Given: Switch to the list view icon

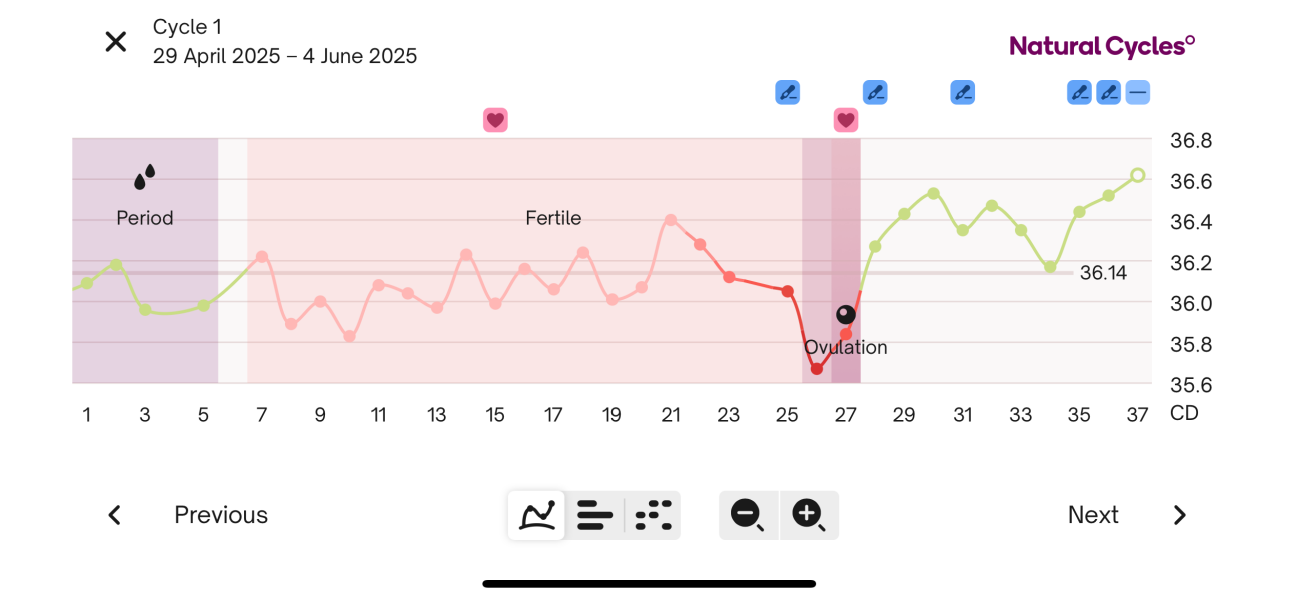Looking at the screenshot, I should (595, 515).
